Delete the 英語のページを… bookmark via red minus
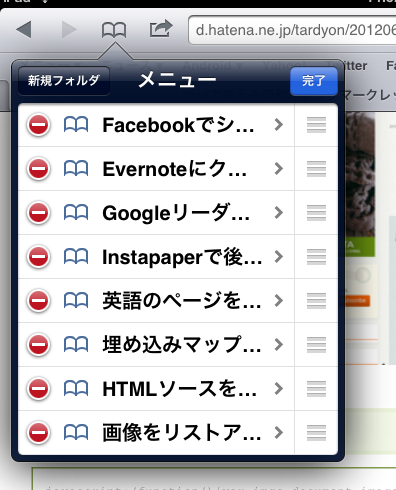Viewport: 396px width, 490px height. click(39, 301)
